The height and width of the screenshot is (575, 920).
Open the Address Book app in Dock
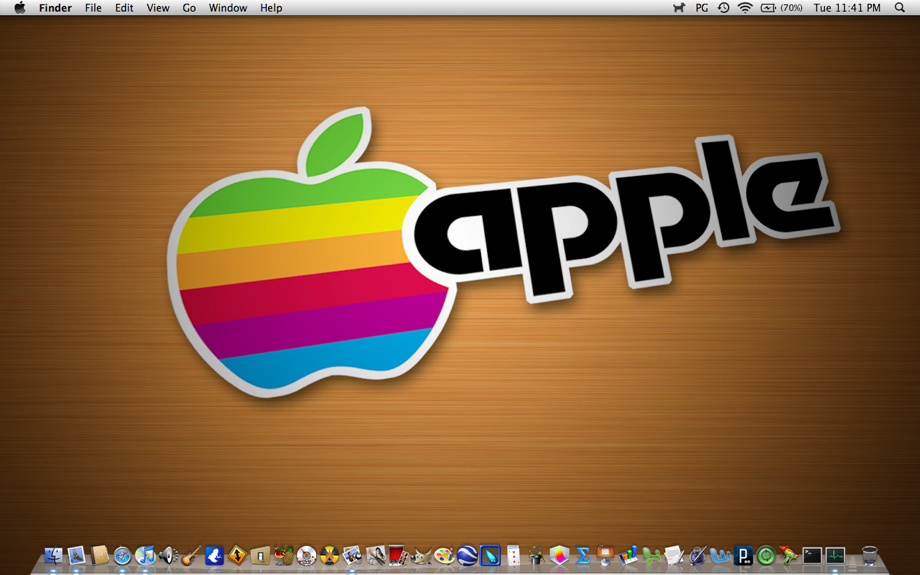click(100, 555)
